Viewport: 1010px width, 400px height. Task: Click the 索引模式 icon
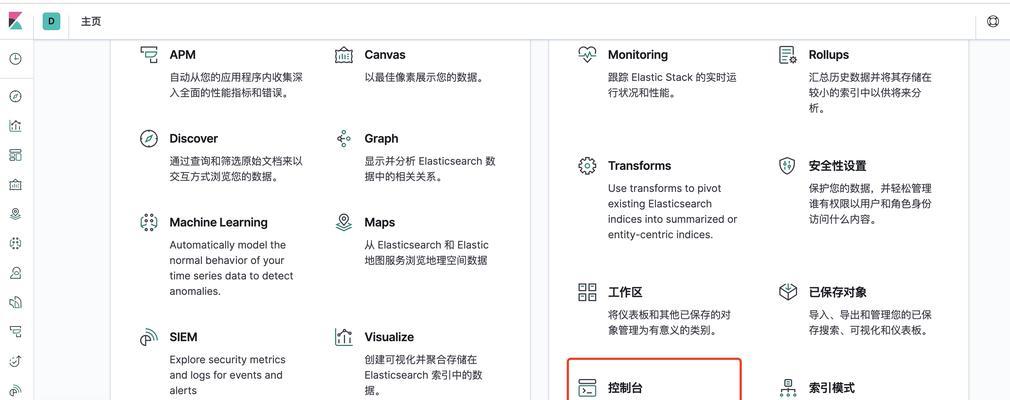click(788, 388)
